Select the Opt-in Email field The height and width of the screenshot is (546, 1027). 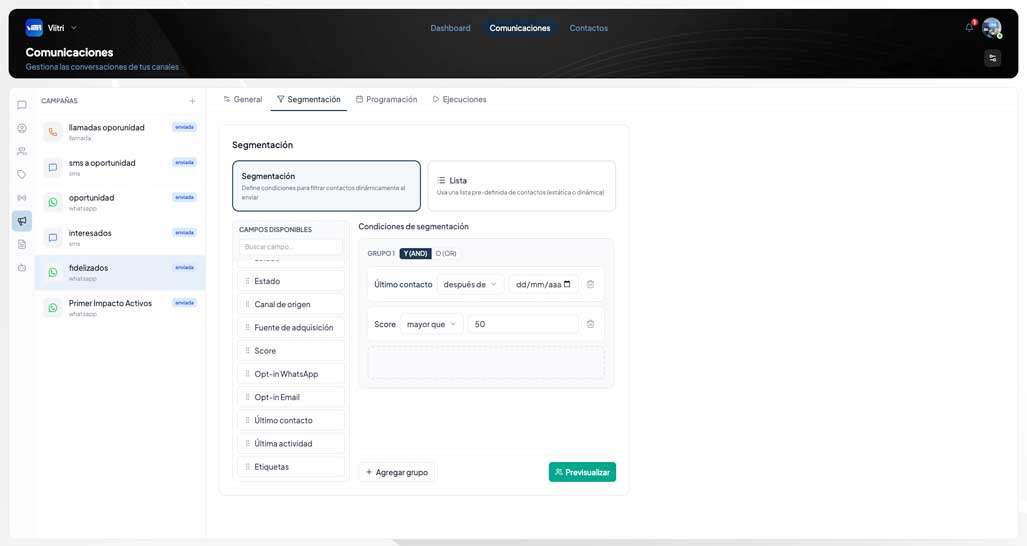pos(291,397)
